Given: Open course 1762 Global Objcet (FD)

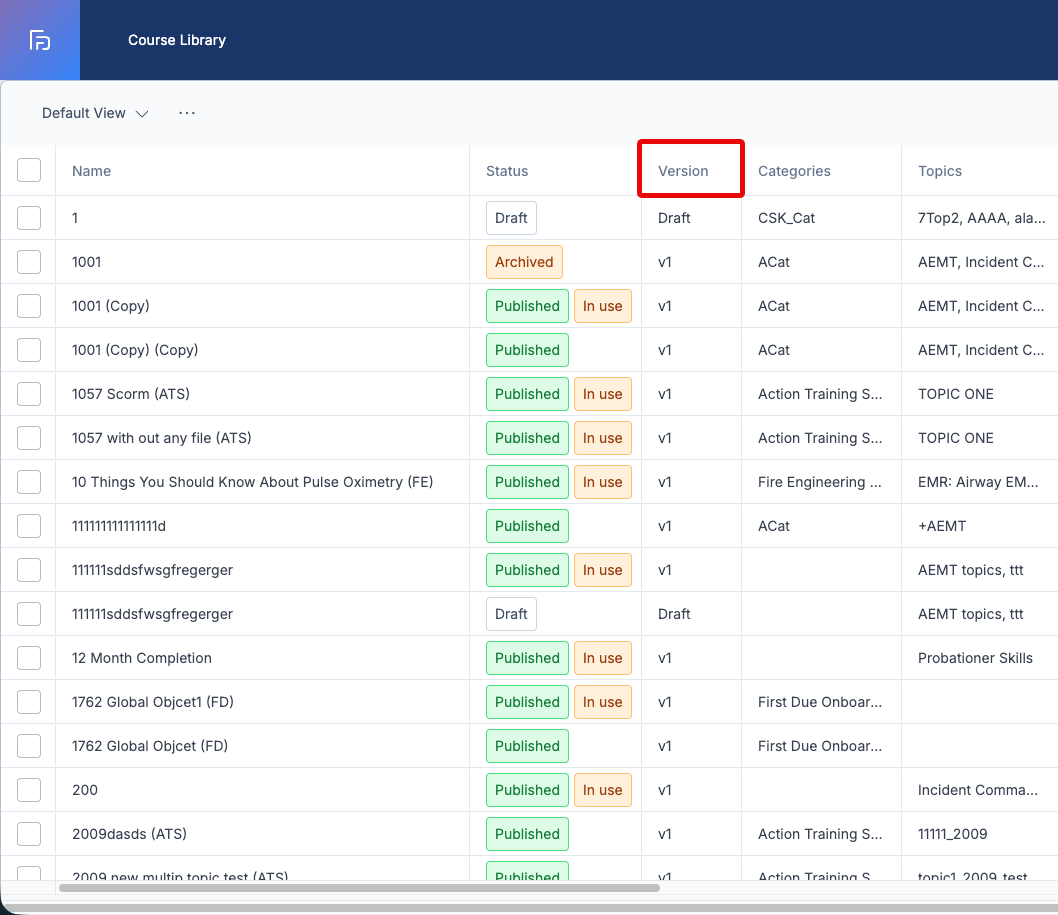Looking at the screenshot, I should 150,746.
